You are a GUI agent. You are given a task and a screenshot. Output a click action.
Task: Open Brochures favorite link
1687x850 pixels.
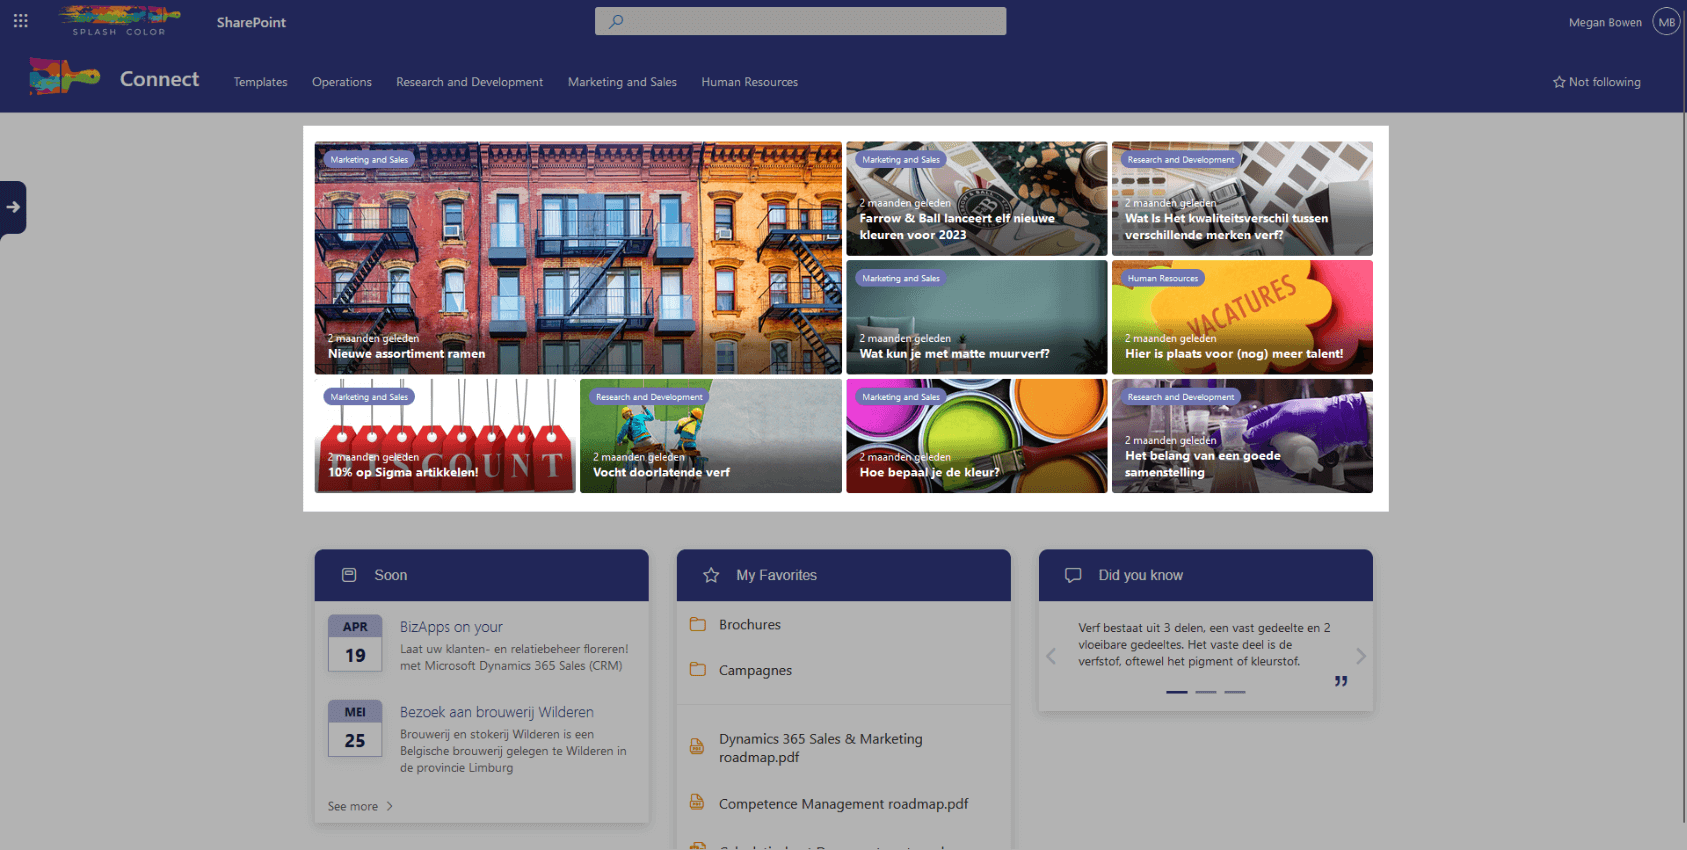tap(750, 625)
